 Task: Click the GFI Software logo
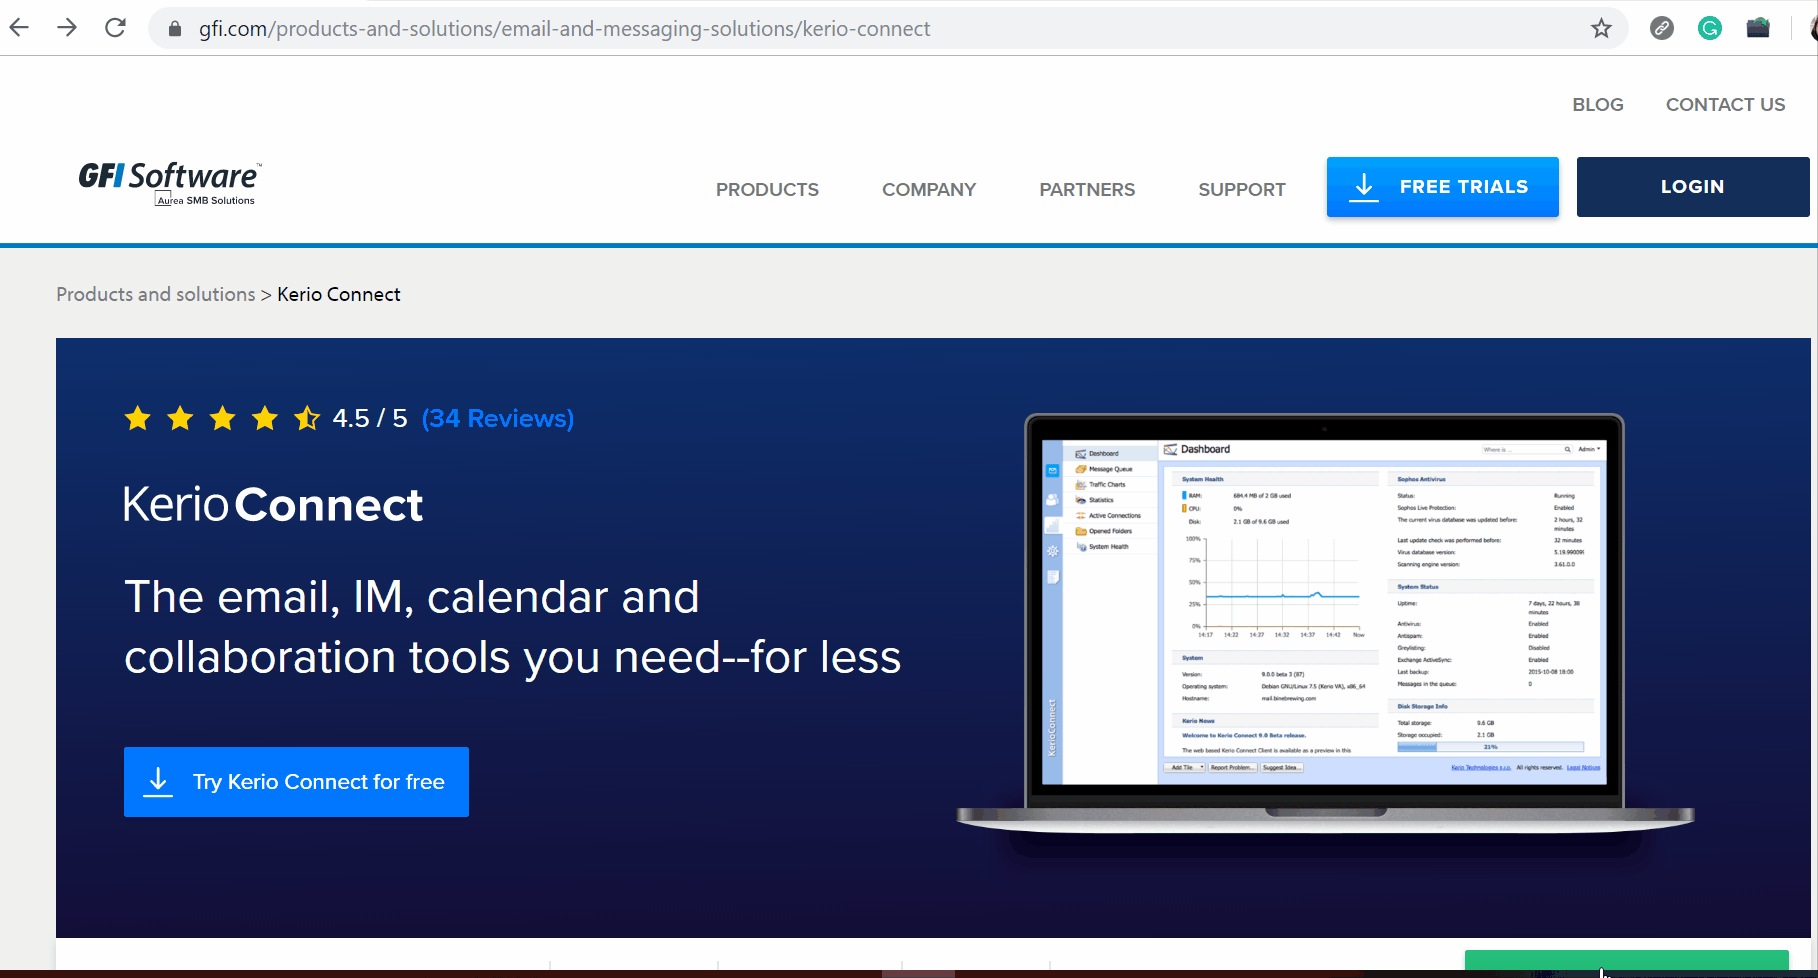coord(170,183)
